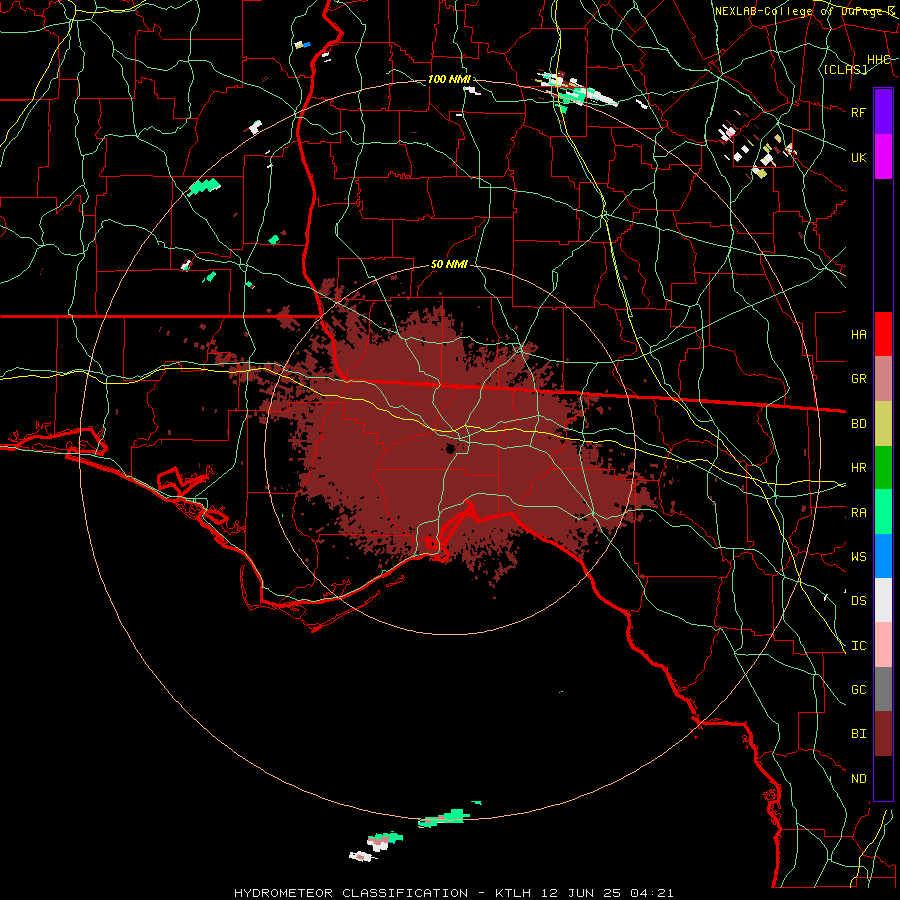This screenshot has width=900, height=900.
Task: Click the RF purple legend swatch
Action: coord(883,111)
